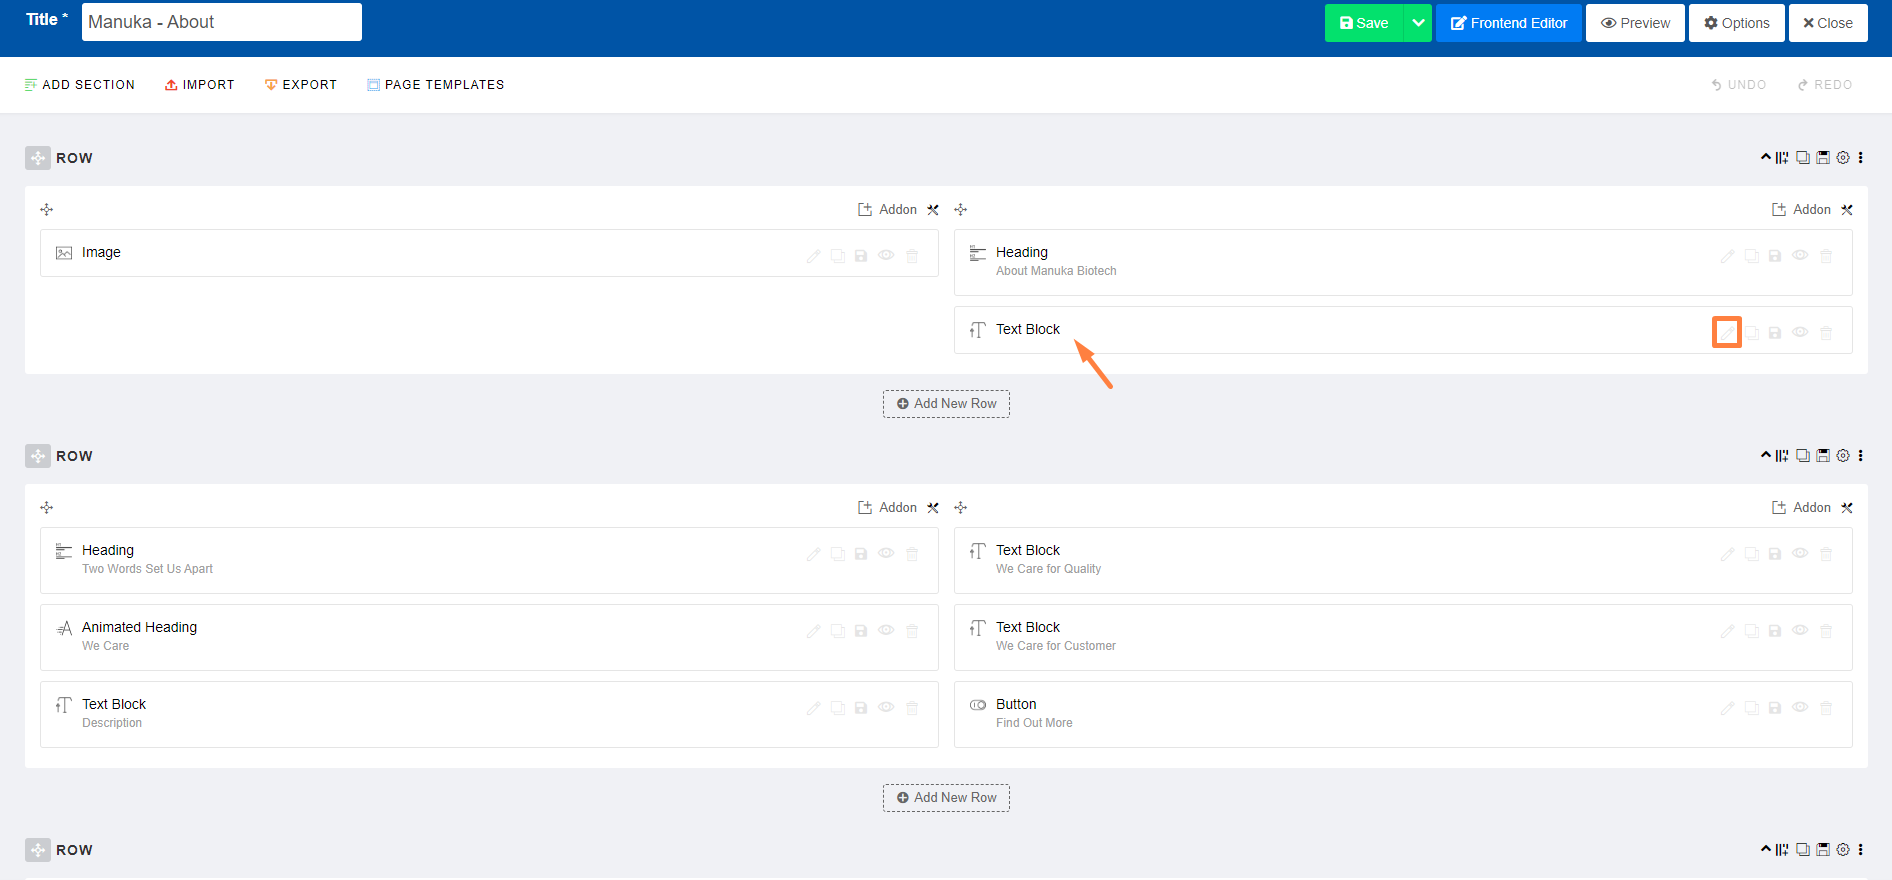Screen dimensions: 1892x880
Task: Delete the Two Words Set Us Apart heading
Action: (912, 554)
